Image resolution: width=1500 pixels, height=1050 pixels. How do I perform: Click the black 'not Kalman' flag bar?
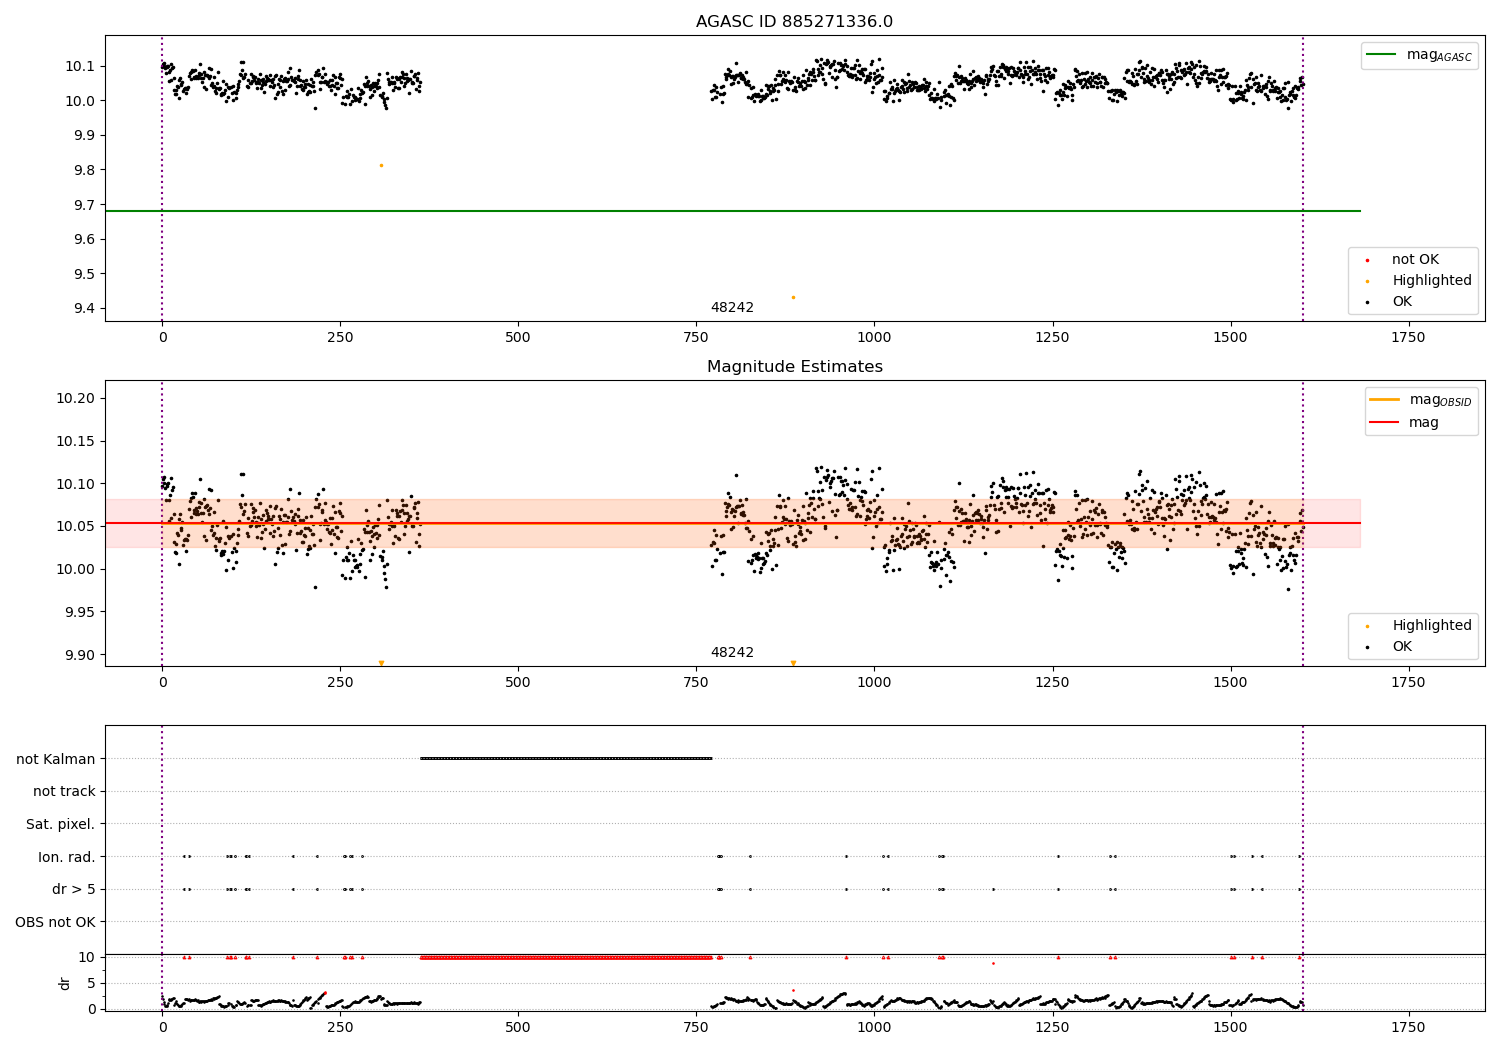pos(566,759)
